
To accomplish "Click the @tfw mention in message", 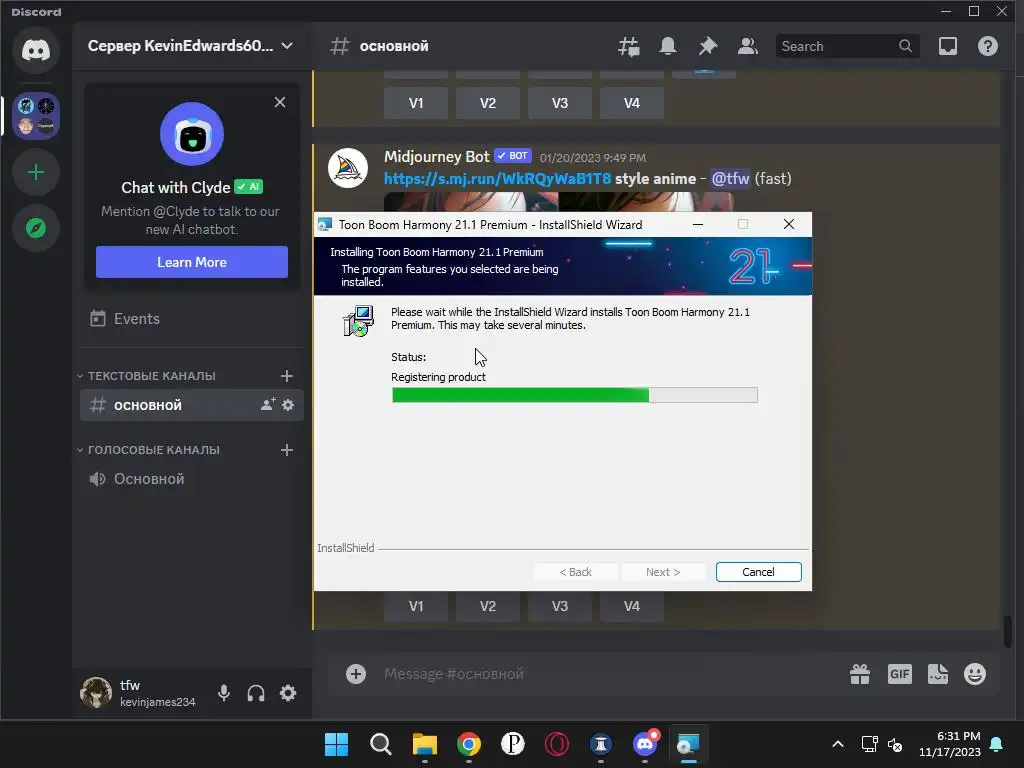I will pos(730,178).
